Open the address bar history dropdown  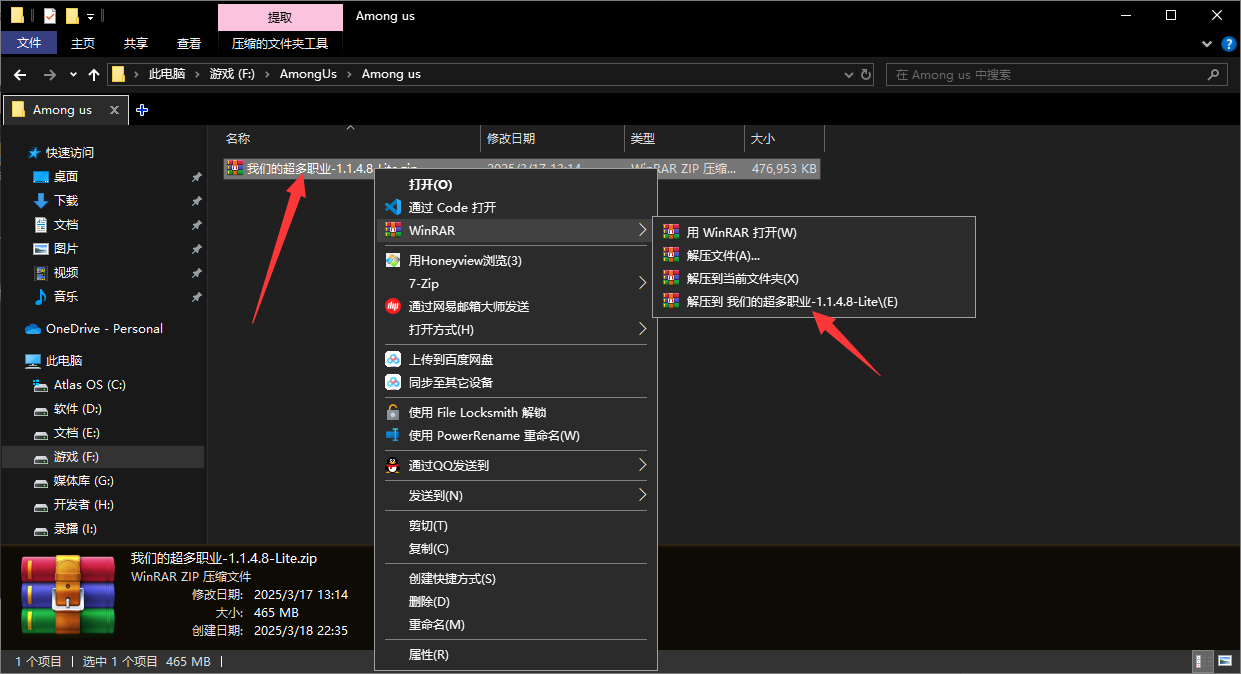coord(849,75)
